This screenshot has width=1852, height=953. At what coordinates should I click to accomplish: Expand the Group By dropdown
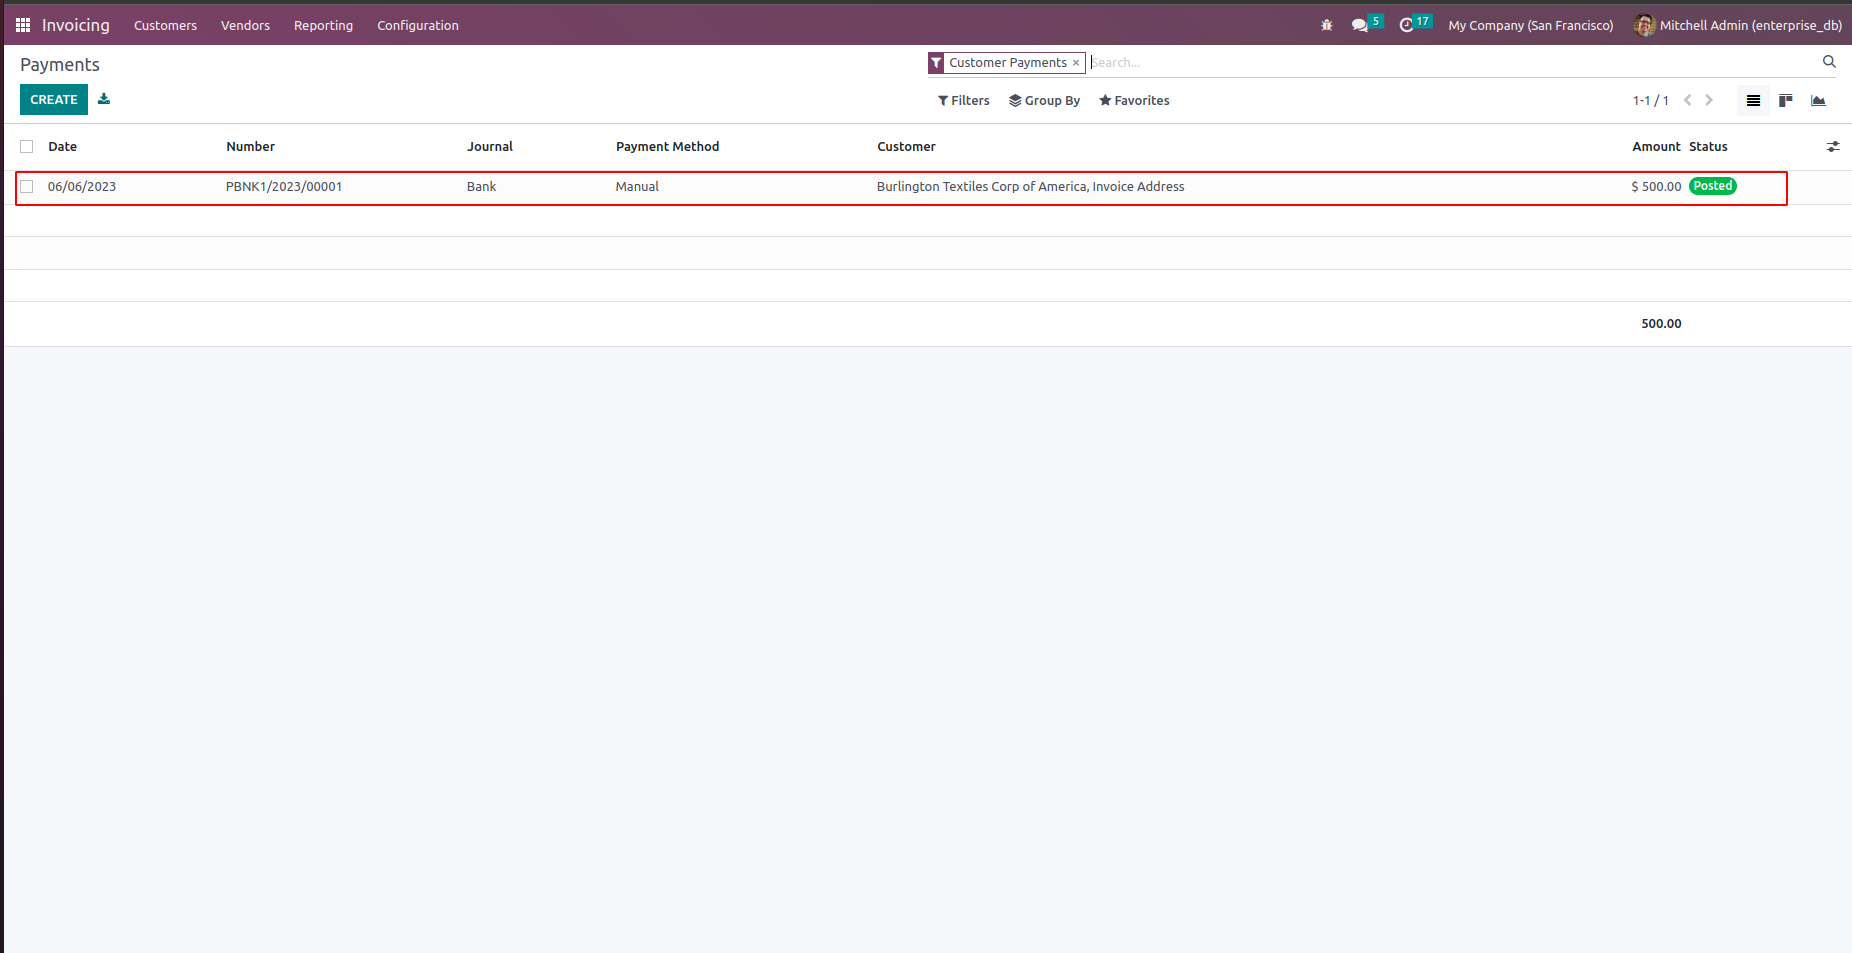(1045, 100)
